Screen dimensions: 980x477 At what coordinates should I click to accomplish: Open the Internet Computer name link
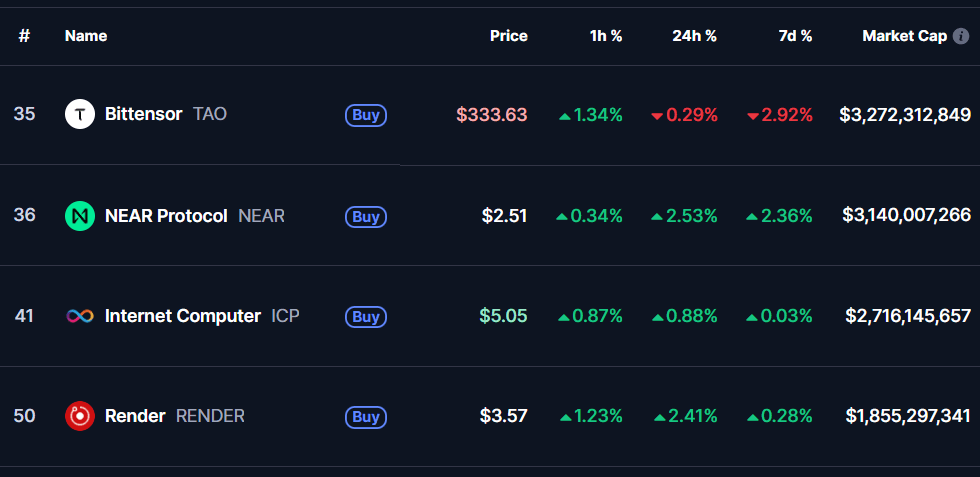[x=182, y=316]
